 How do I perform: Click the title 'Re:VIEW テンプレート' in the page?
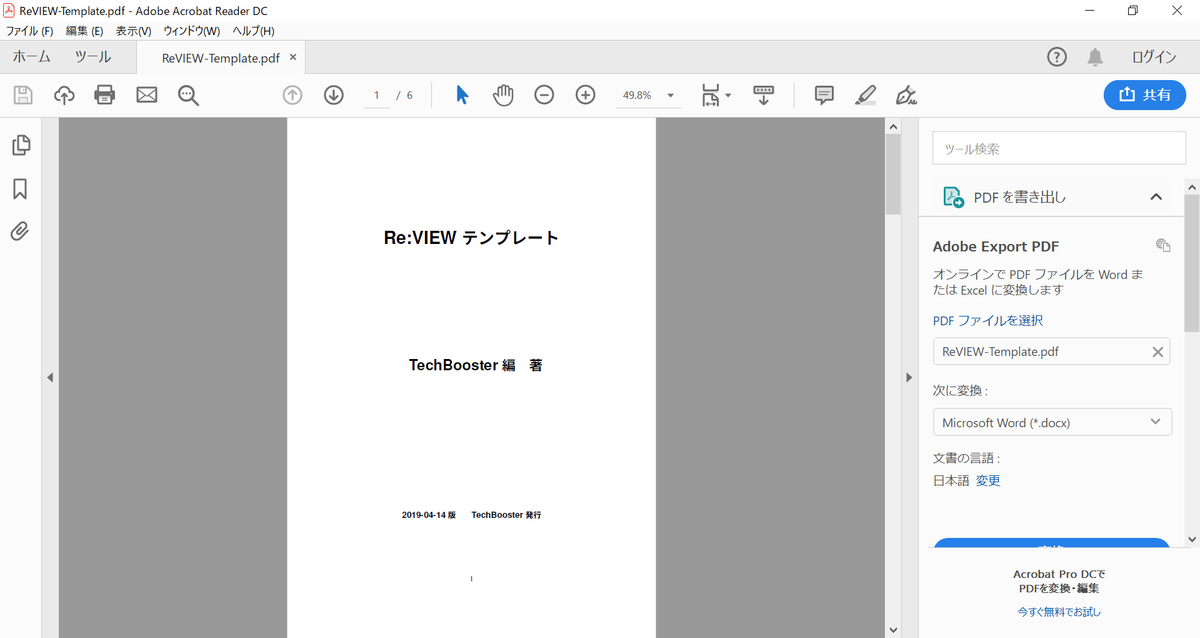click(x=471, y=238)
